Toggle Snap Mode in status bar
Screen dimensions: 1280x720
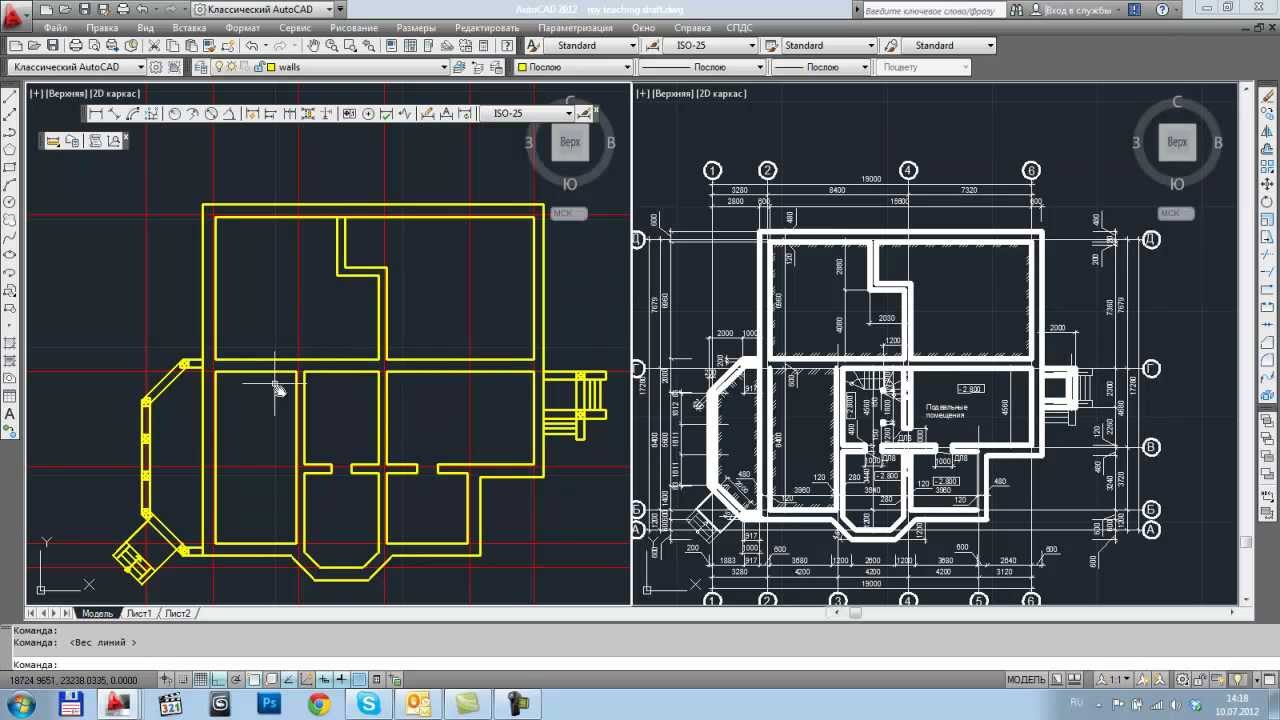coord(183,680)
